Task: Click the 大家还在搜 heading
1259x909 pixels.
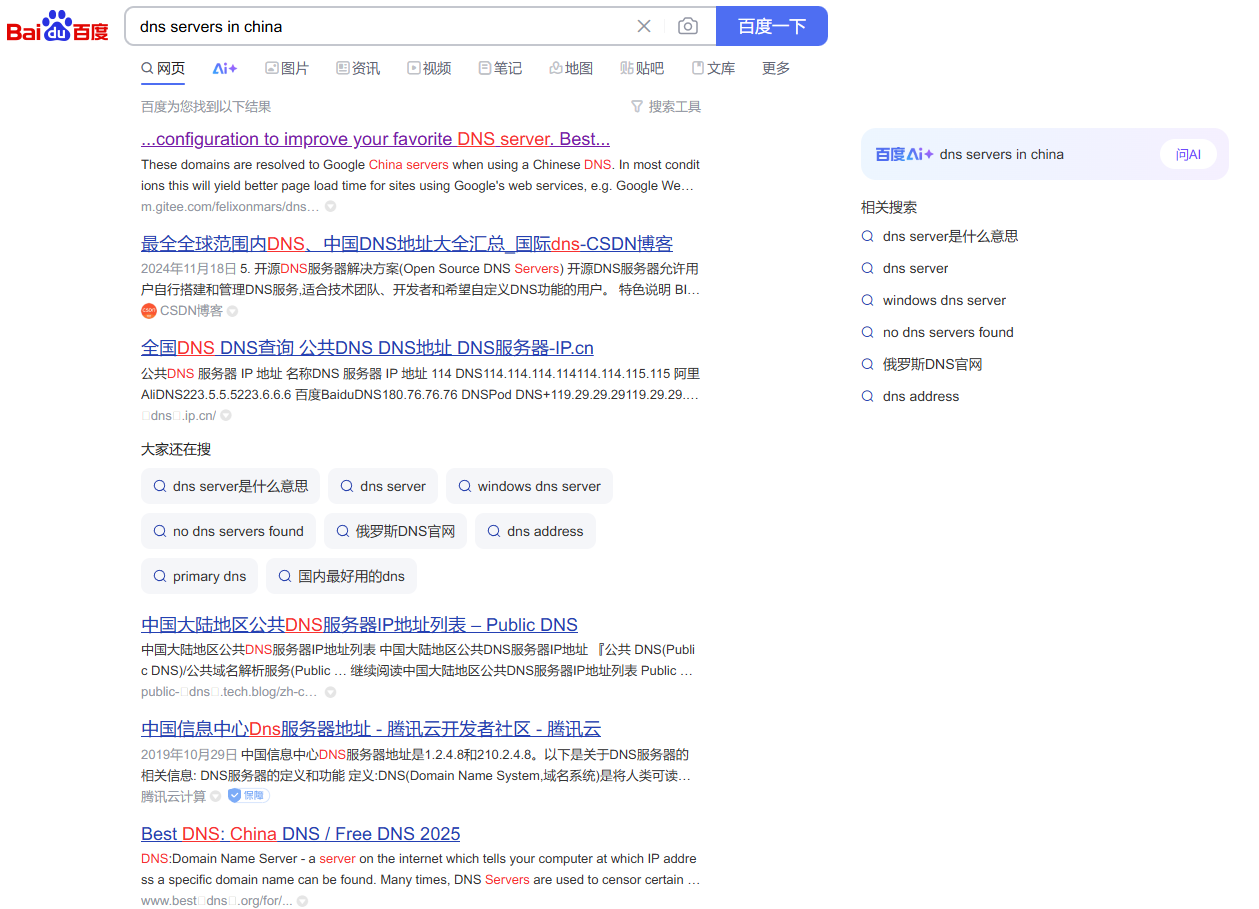Action: click(x=176, y=450)
